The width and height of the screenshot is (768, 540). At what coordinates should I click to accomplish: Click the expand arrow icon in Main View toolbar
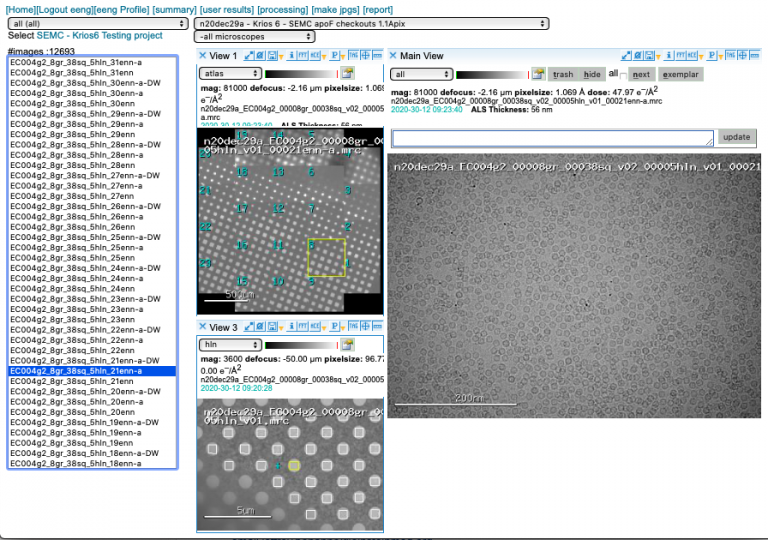[626, 55]
